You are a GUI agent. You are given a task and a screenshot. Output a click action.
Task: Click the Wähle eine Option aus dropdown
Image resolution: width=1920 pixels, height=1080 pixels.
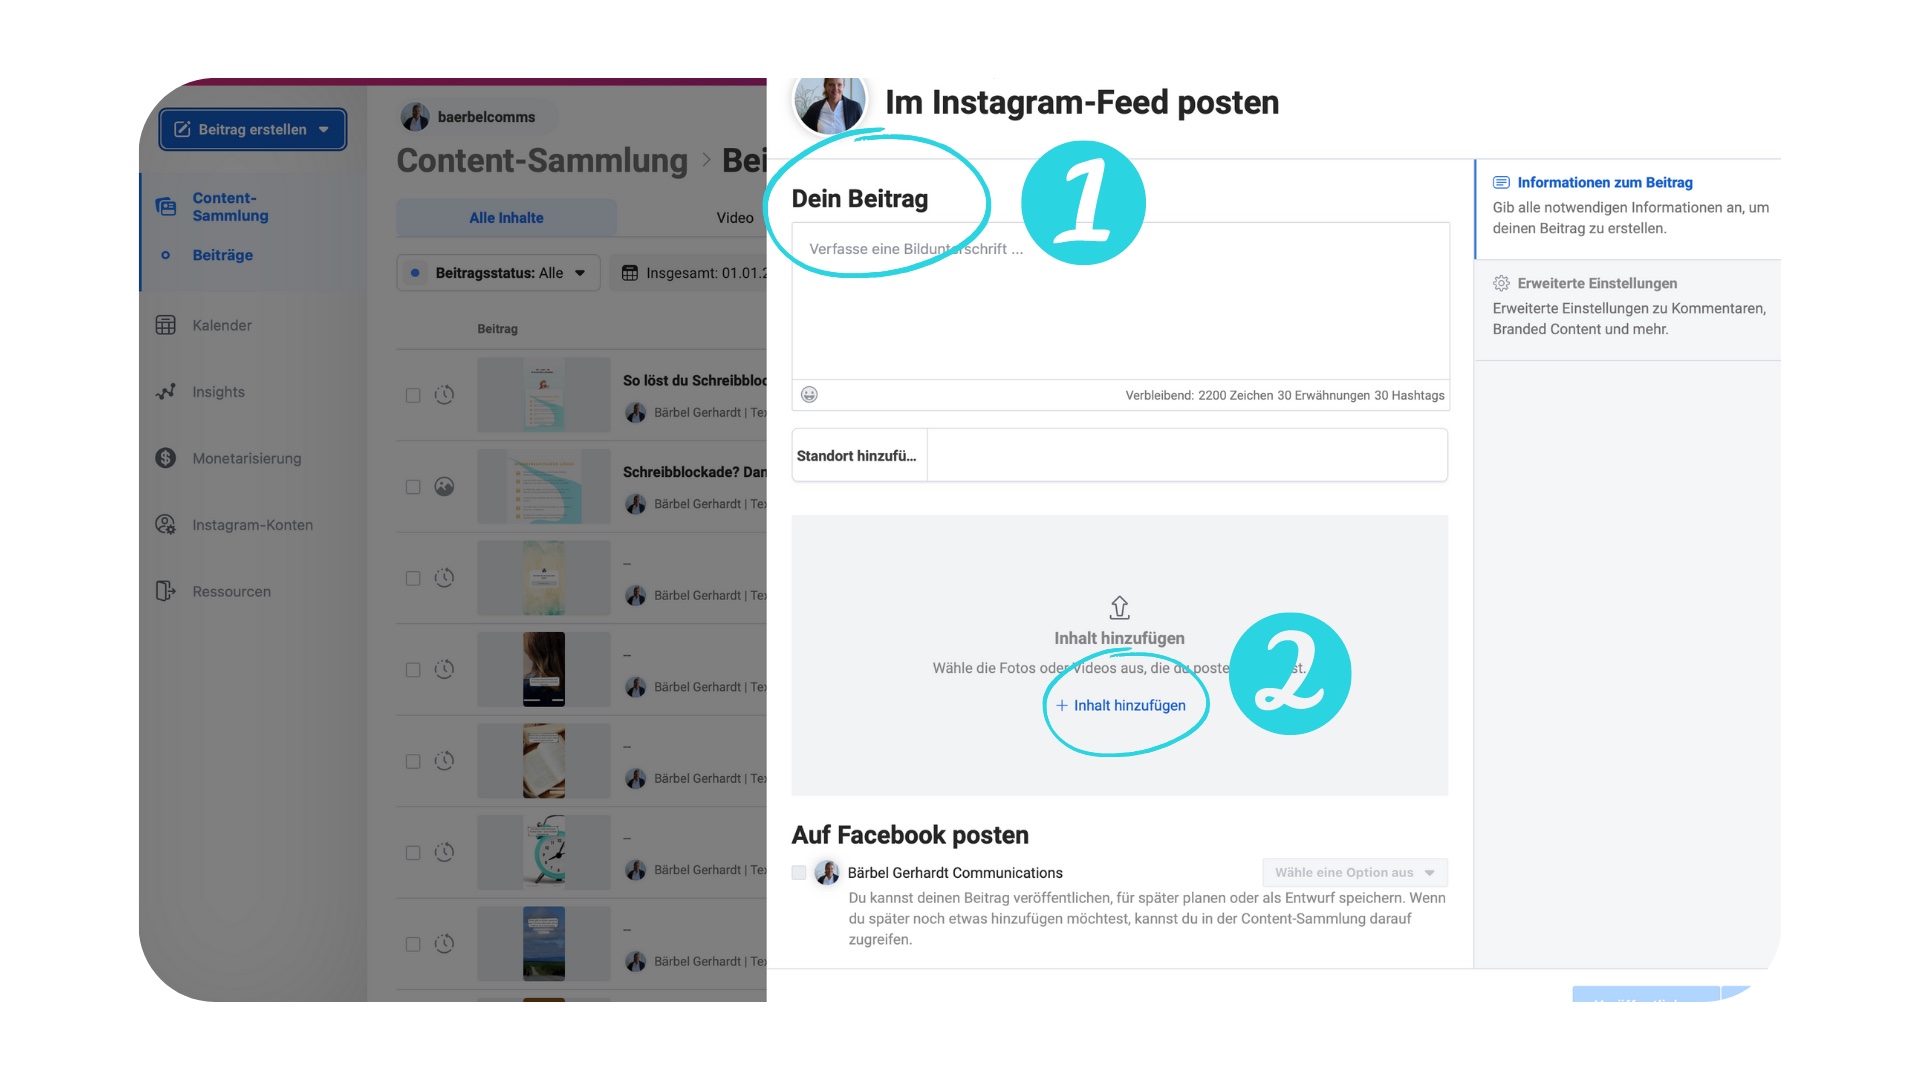click(1352, 872)
